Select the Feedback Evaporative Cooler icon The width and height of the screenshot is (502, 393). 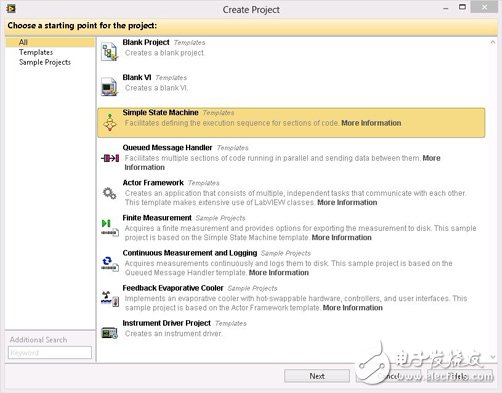coord(110,299)
